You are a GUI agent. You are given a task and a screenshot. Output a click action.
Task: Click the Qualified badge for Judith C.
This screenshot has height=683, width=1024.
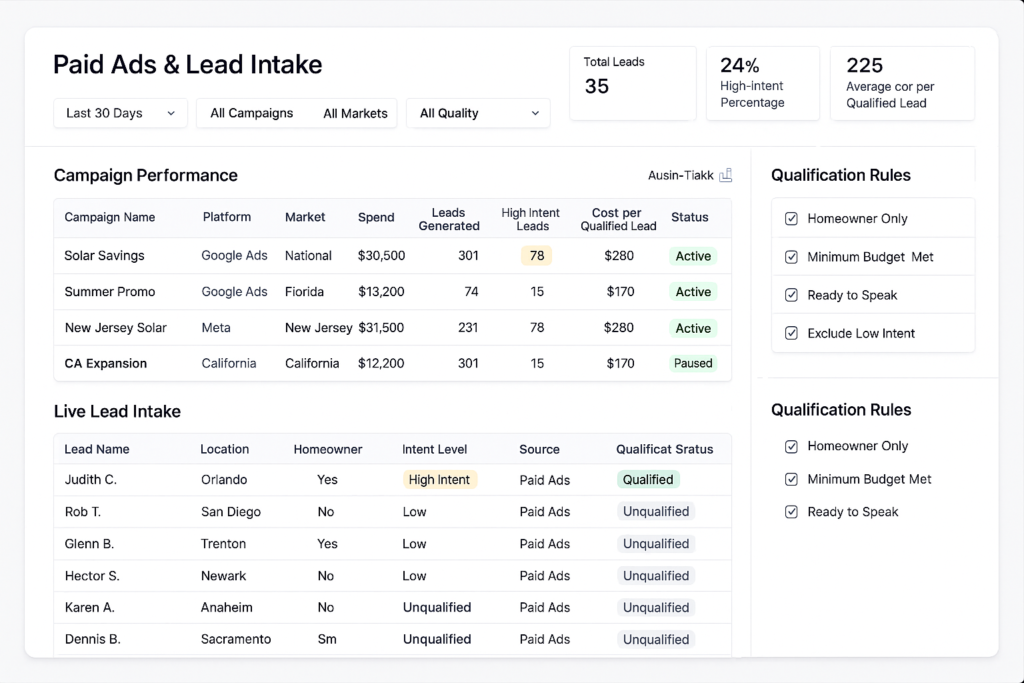[x=648, y=480]
